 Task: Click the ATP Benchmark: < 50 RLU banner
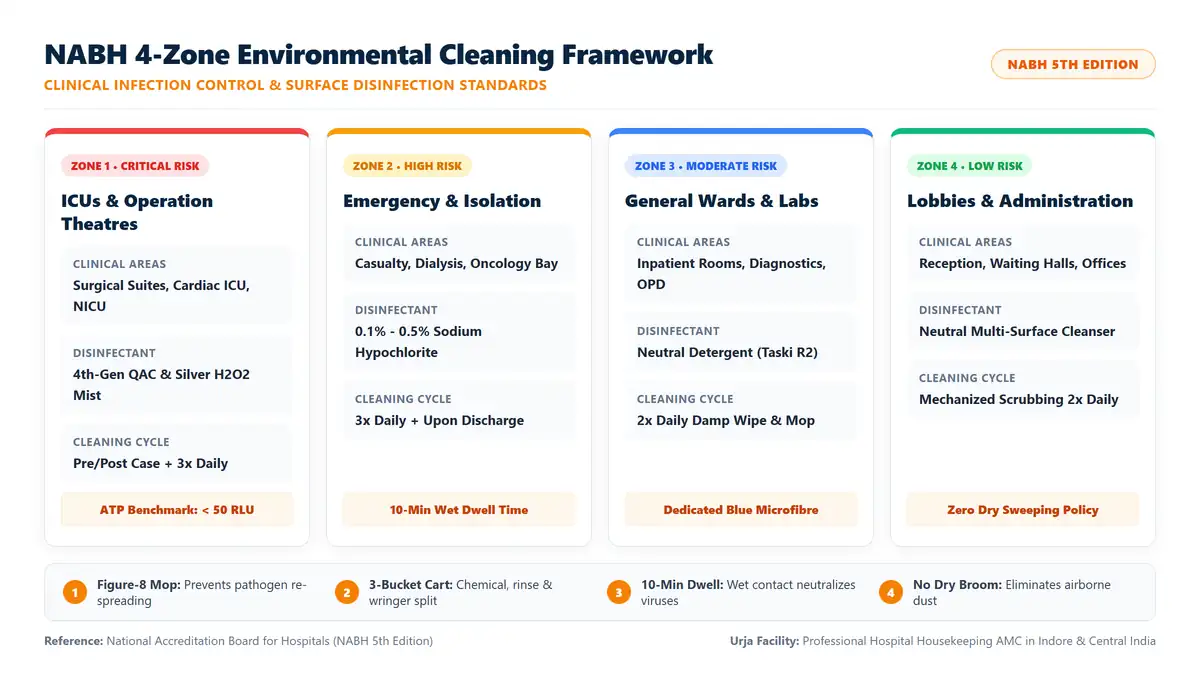point(177,510)
